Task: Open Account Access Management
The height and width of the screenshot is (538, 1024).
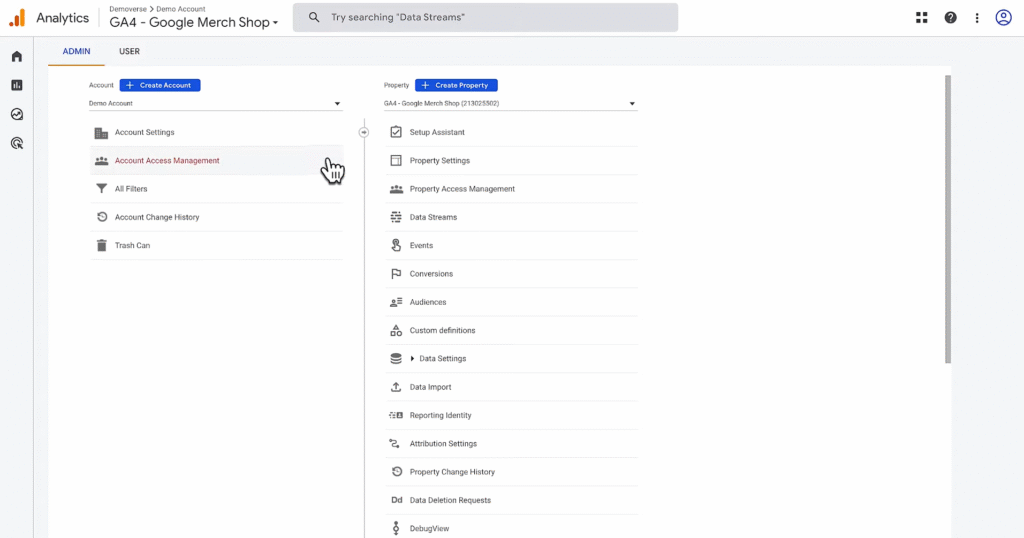Action: pos(216,161)
